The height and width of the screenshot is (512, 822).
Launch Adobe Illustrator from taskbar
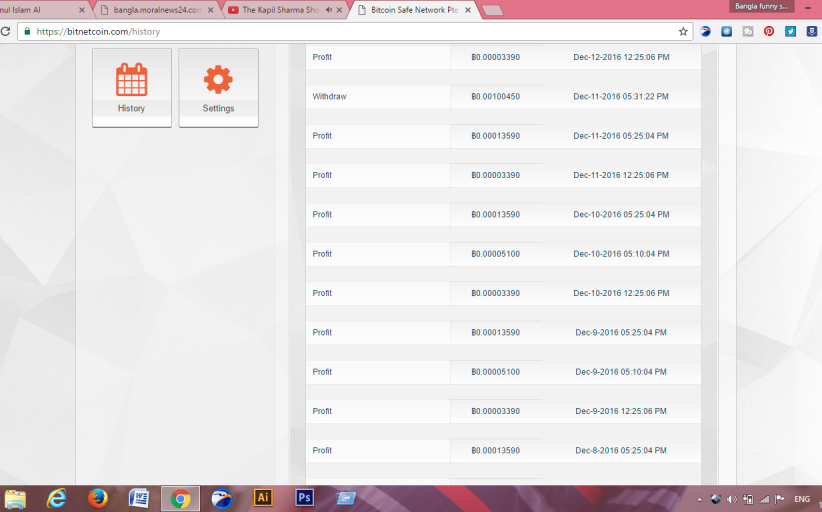tap(263, 497)
